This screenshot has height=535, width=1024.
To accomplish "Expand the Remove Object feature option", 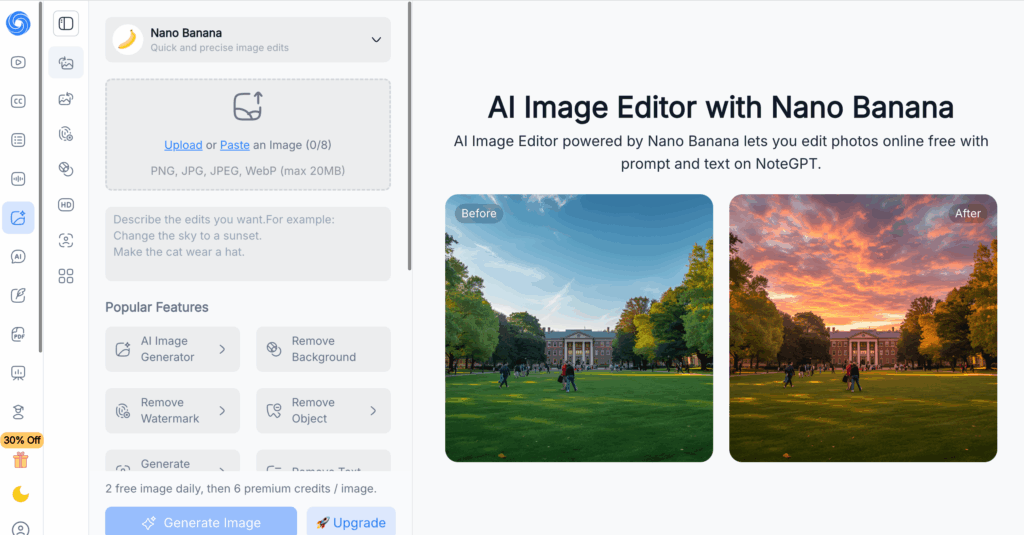I will pos(323,411).
